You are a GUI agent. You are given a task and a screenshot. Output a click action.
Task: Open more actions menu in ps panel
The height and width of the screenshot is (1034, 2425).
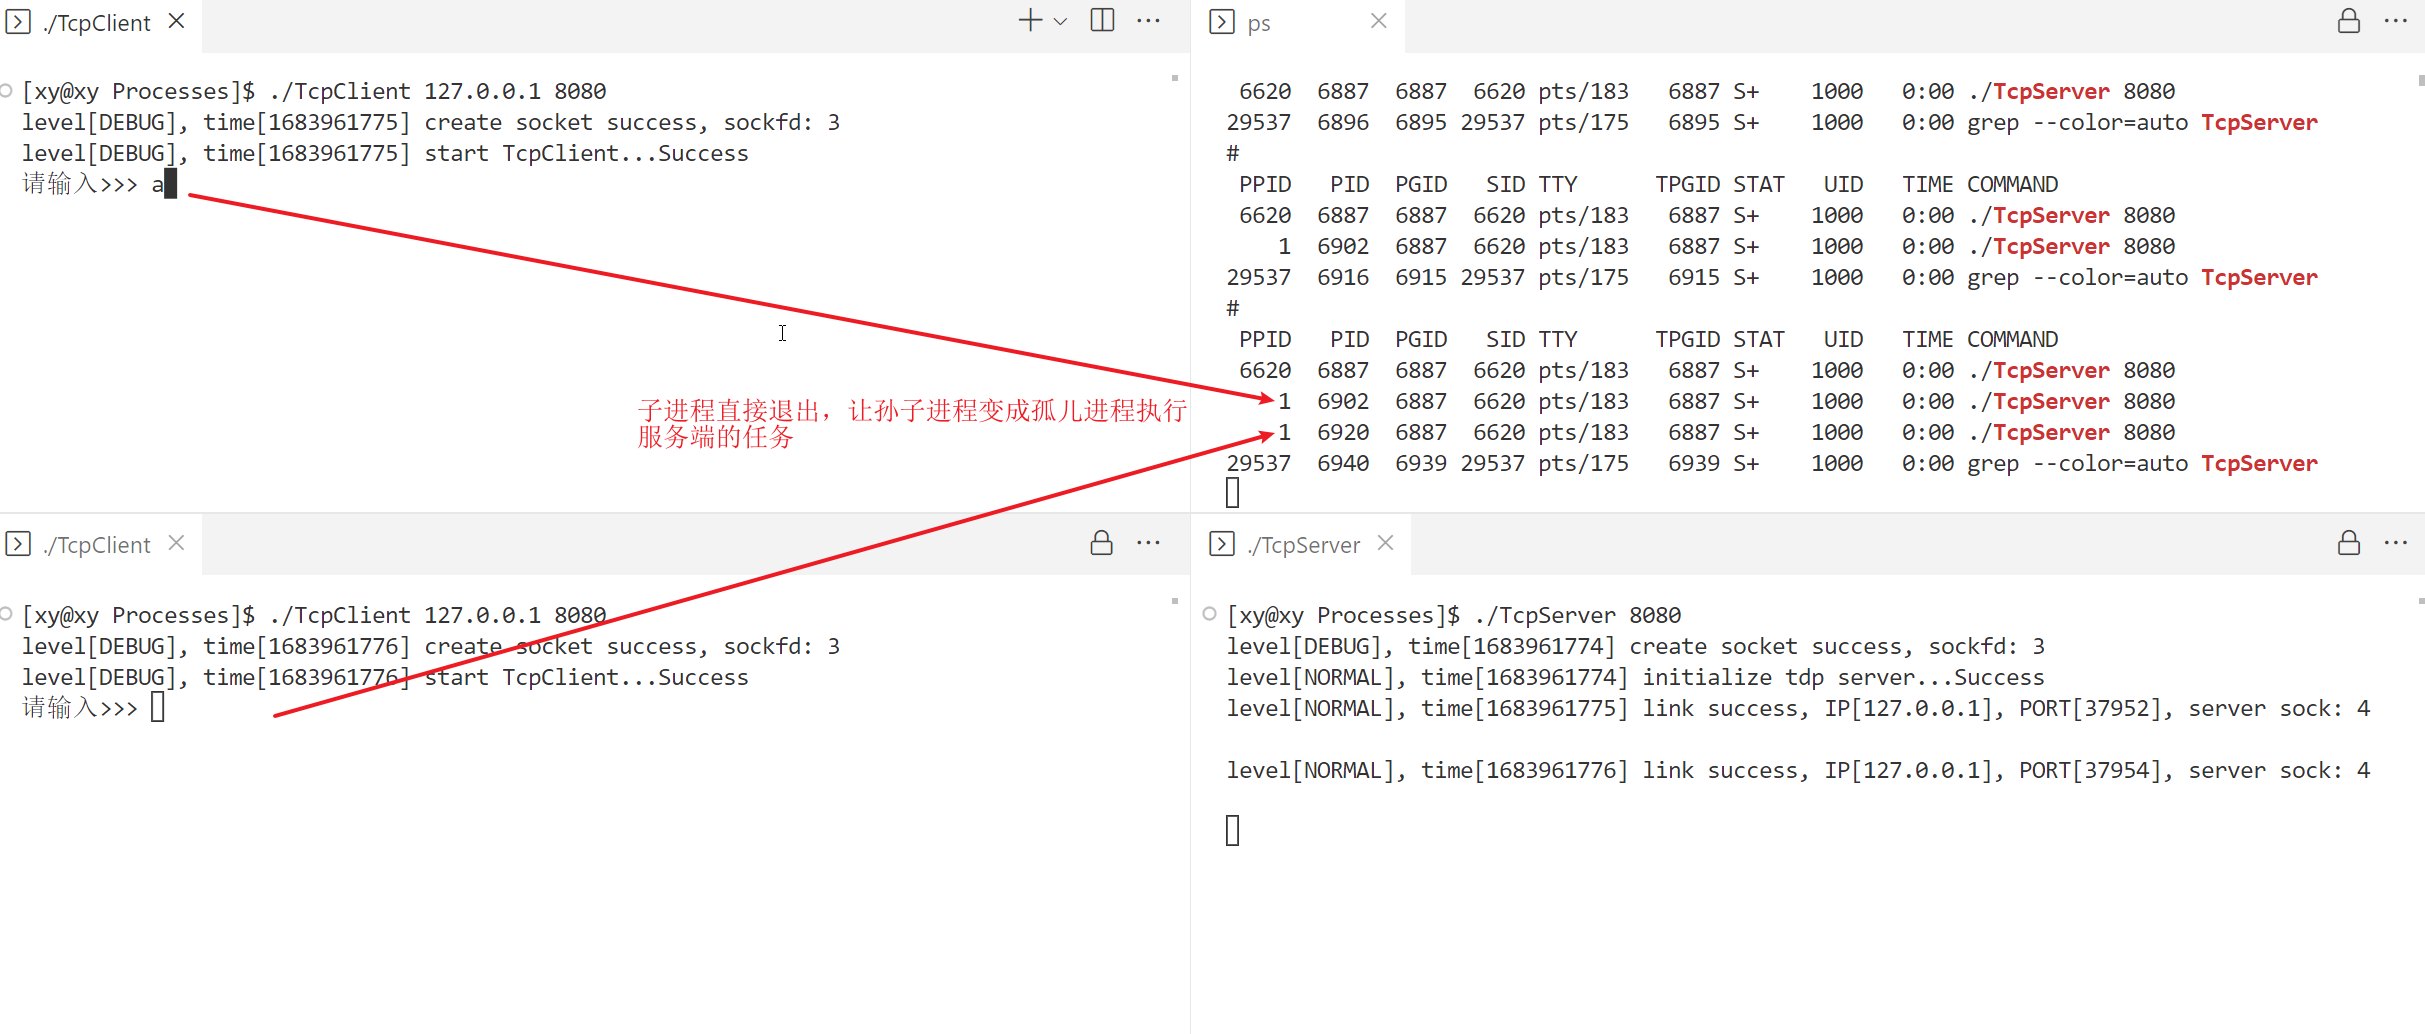pyautogui.click(x=2395, y=21)
